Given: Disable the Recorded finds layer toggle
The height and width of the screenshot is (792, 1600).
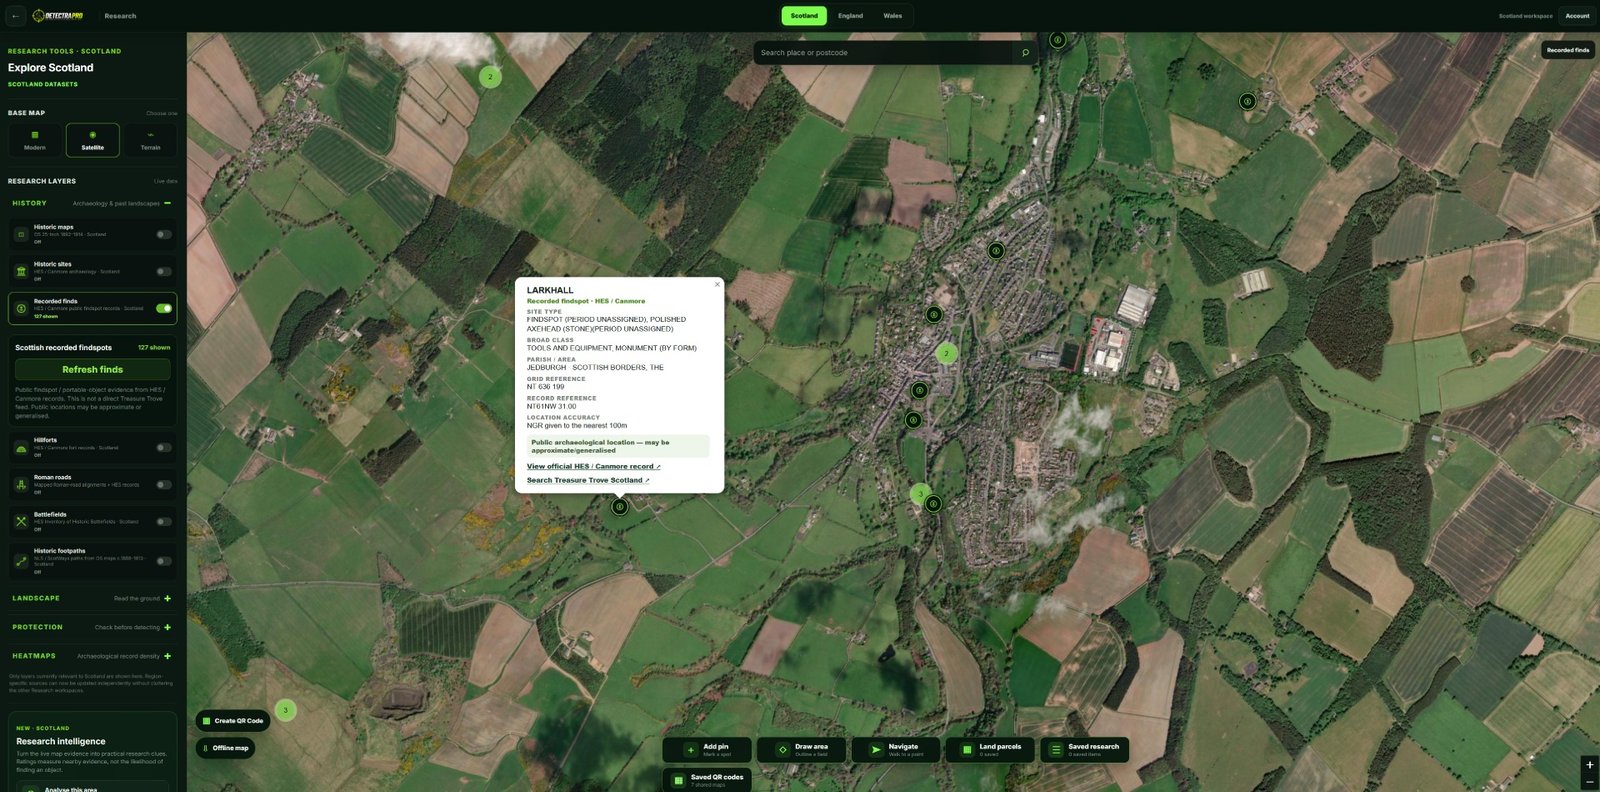Looking at the screenshot, I should point(163,308).
